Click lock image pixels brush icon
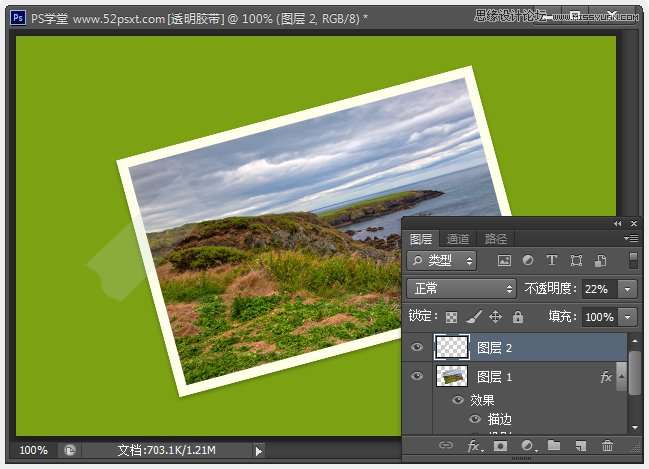Screen dimensions: 649x469 tap(473, 317)
